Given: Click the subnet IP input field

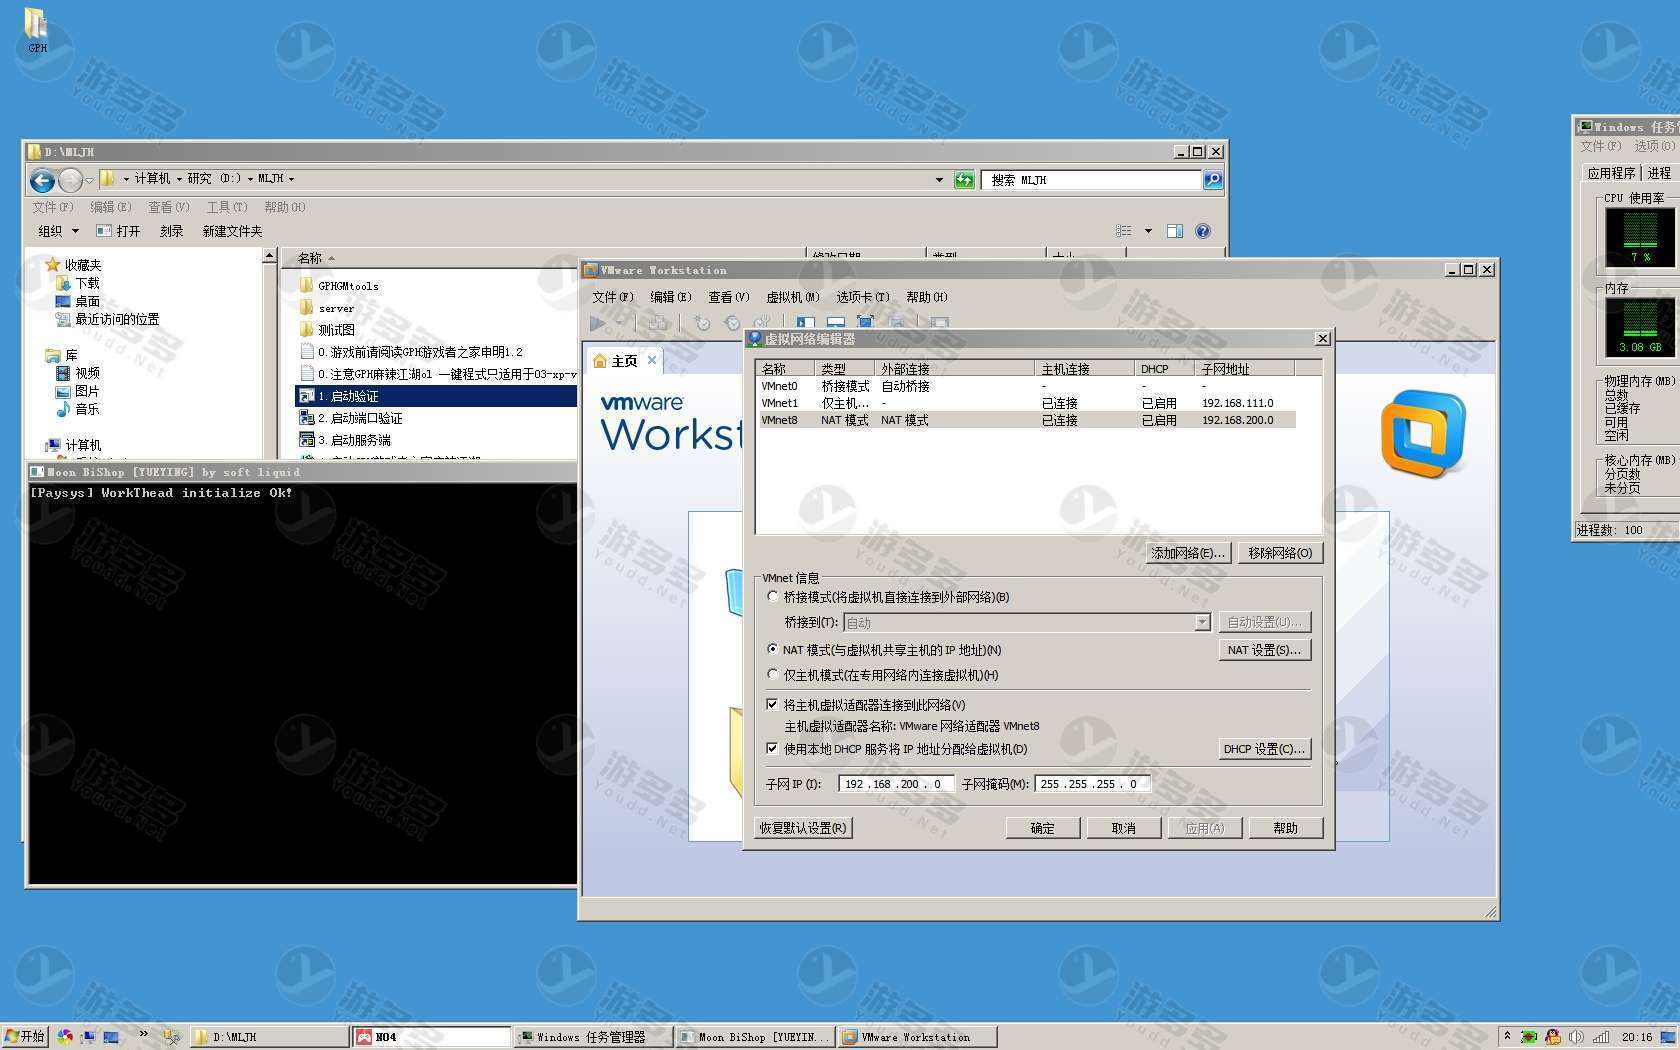Looking at the screenshot, I should pyautogui.click(x=896, y=784).
